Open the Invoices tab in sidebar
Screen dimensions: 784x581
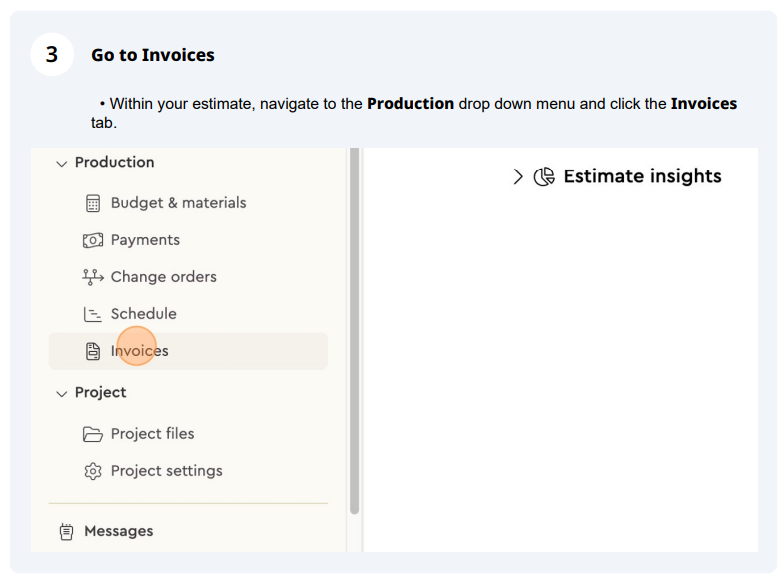click(x=188, y=351)
